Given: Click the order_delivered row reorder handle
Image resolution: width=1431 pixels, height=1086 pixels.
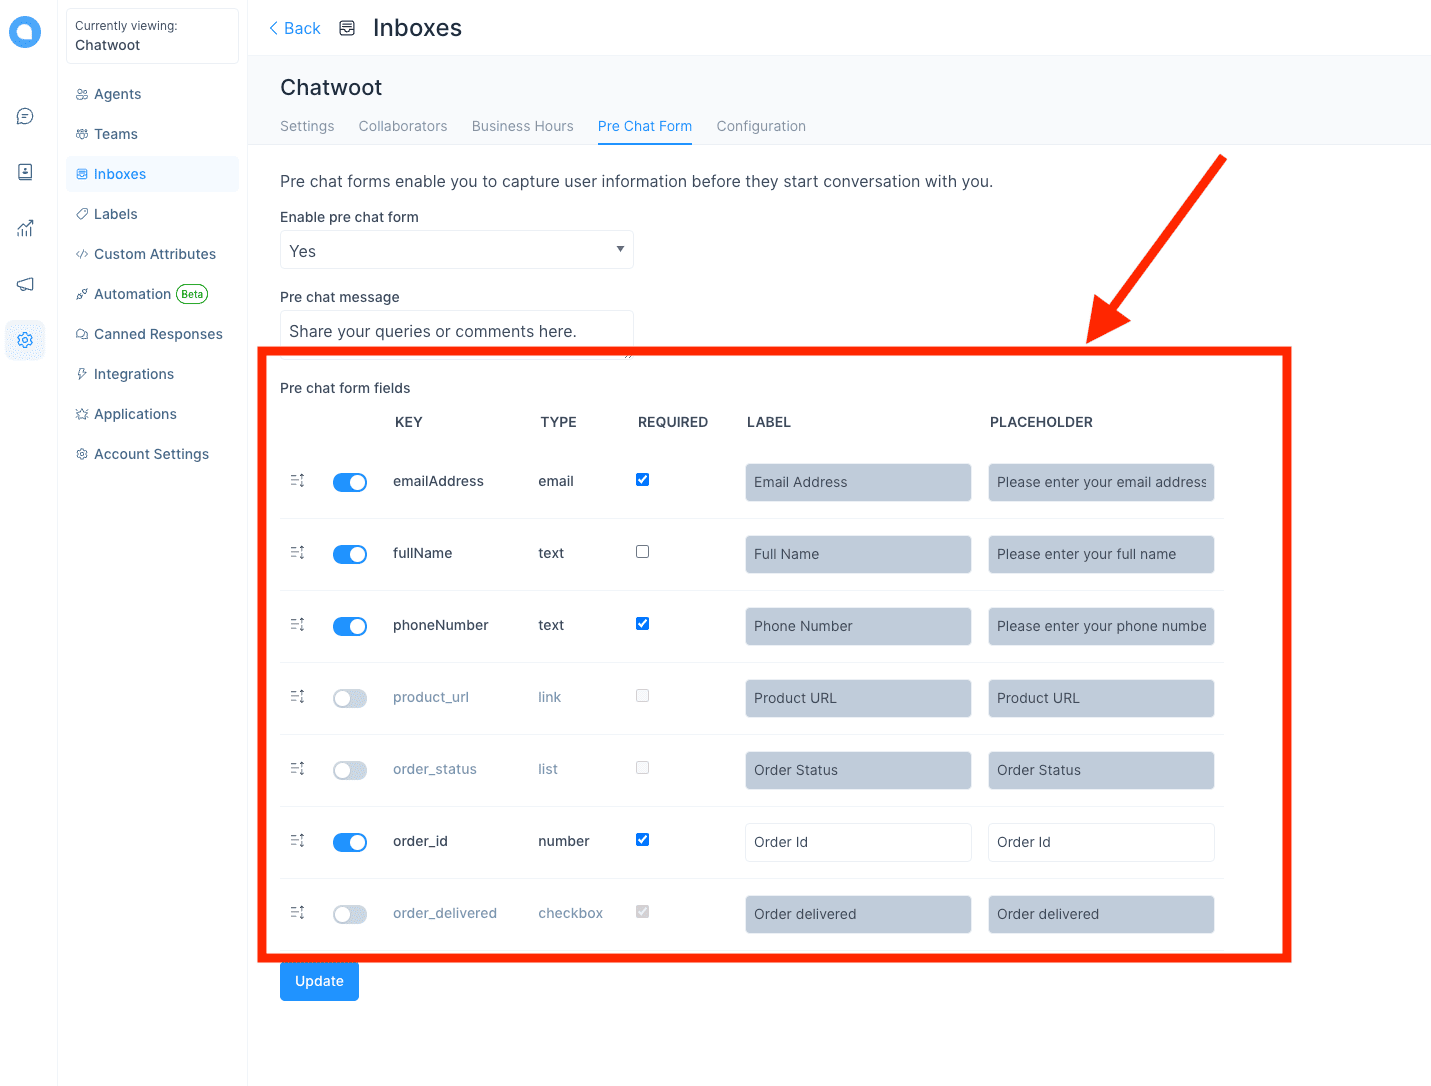Looking at the screenshot, I should (x=297, y=913).
